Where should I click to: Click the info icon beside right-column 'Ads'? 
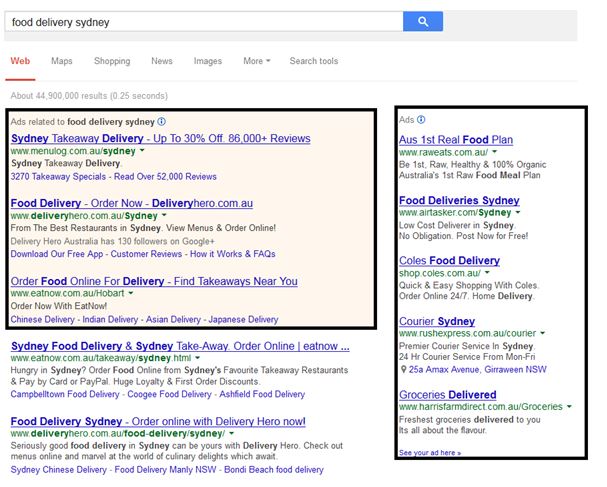click(421, 120)
